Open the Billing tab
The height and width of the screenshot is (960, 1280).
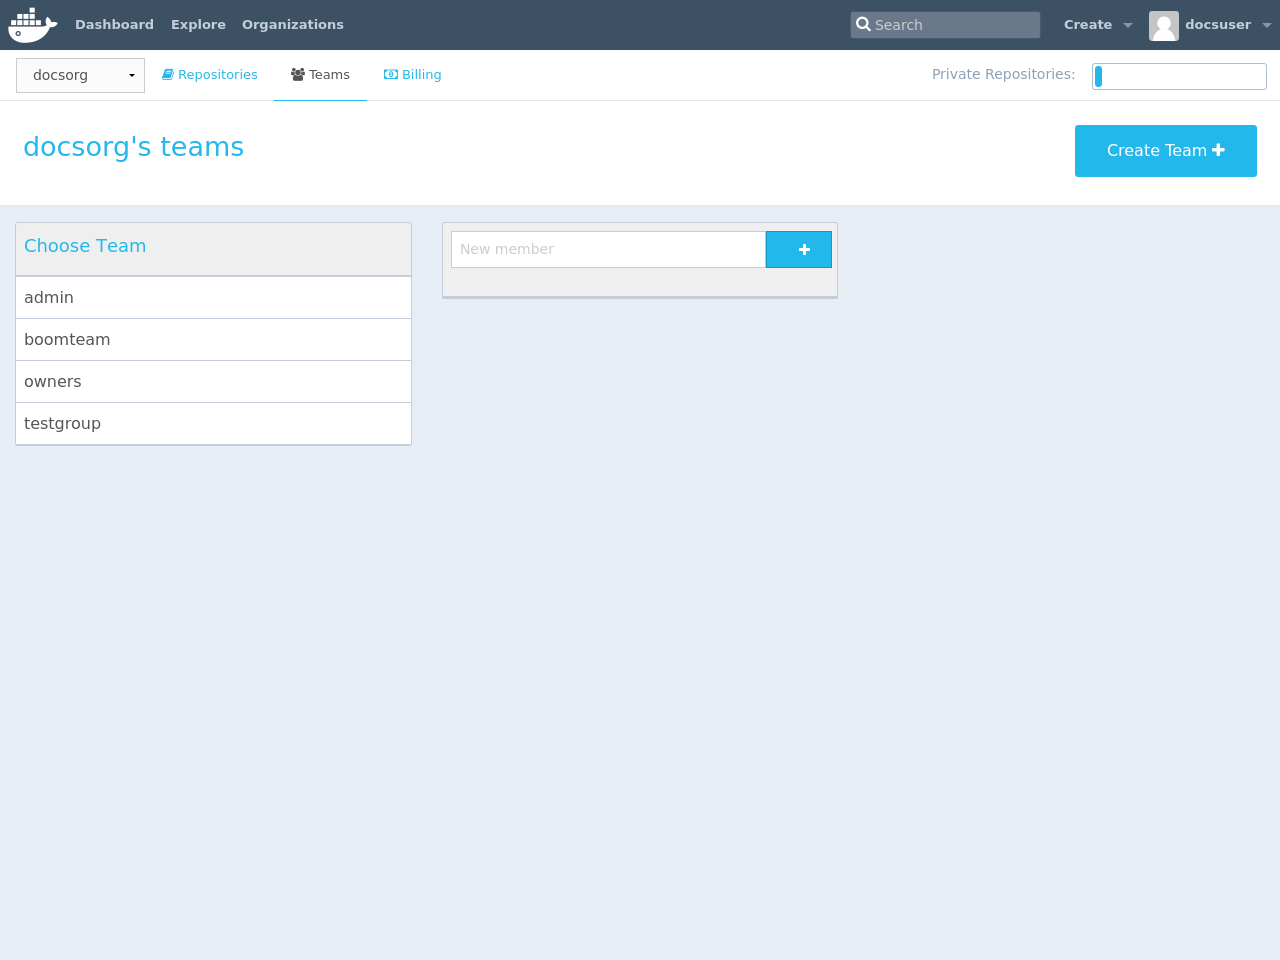(413, 75)
